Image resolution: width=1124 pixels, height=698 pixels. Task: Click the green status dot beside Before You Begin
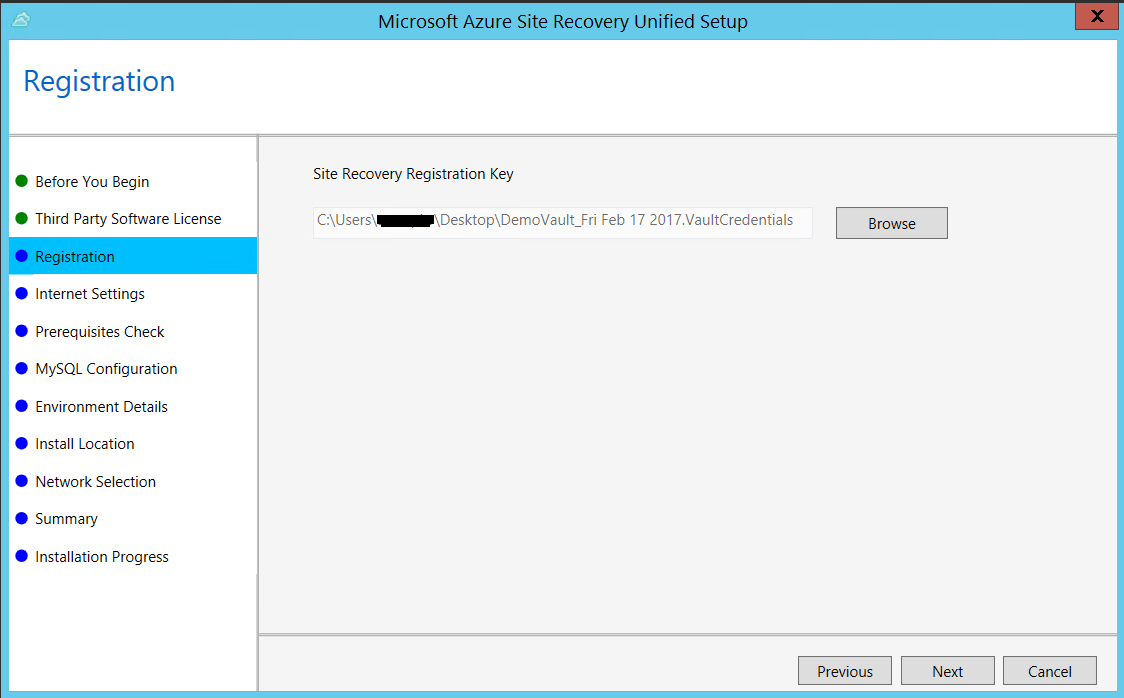click(23, 181)
